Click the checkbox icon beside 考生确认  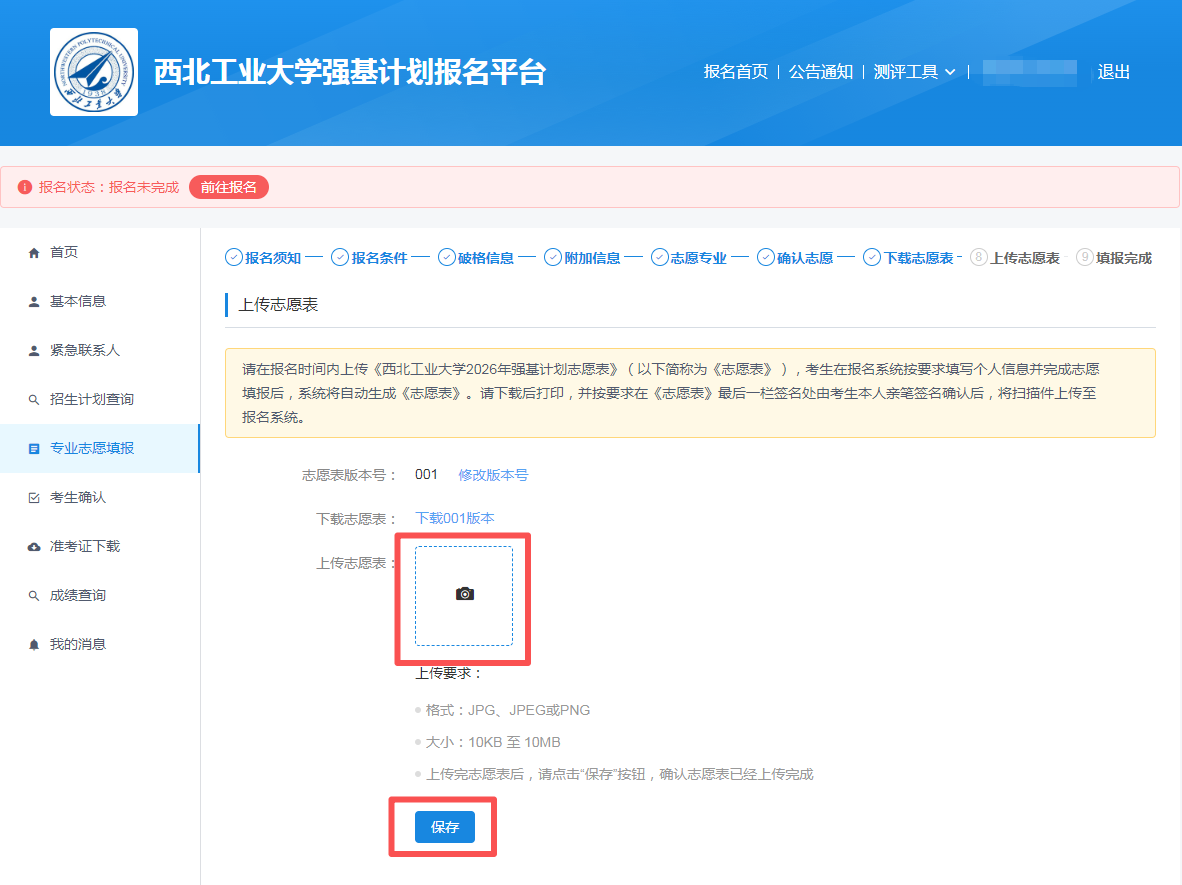[x=34, y=498]
